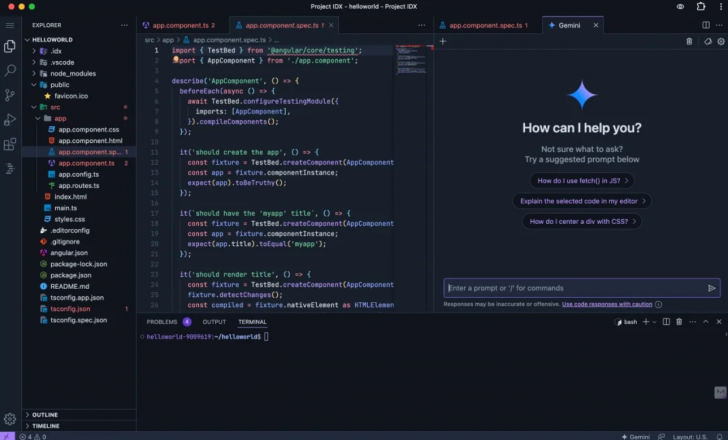Image resolution: width=728 pixels, height=440 pixels.
Task: Expand the node_modules folder
Action: pos(34,73)
